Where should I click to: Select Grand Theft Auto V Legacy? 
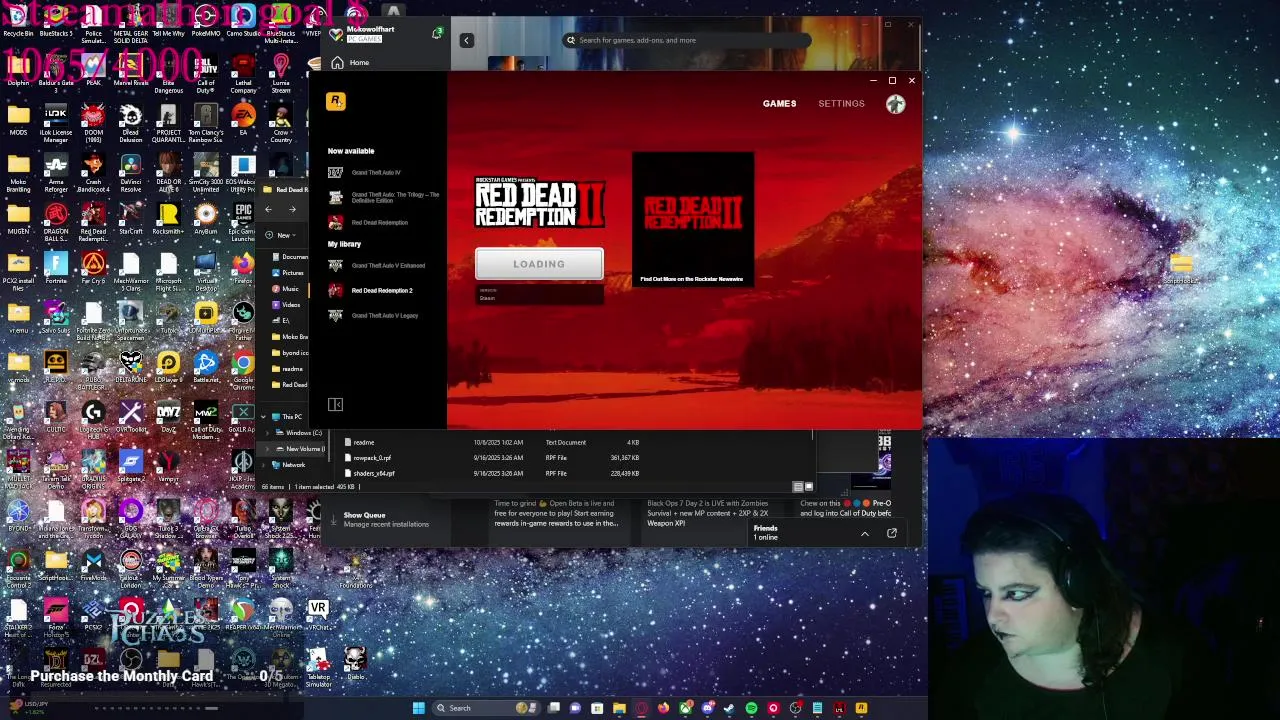coord(375,316)
